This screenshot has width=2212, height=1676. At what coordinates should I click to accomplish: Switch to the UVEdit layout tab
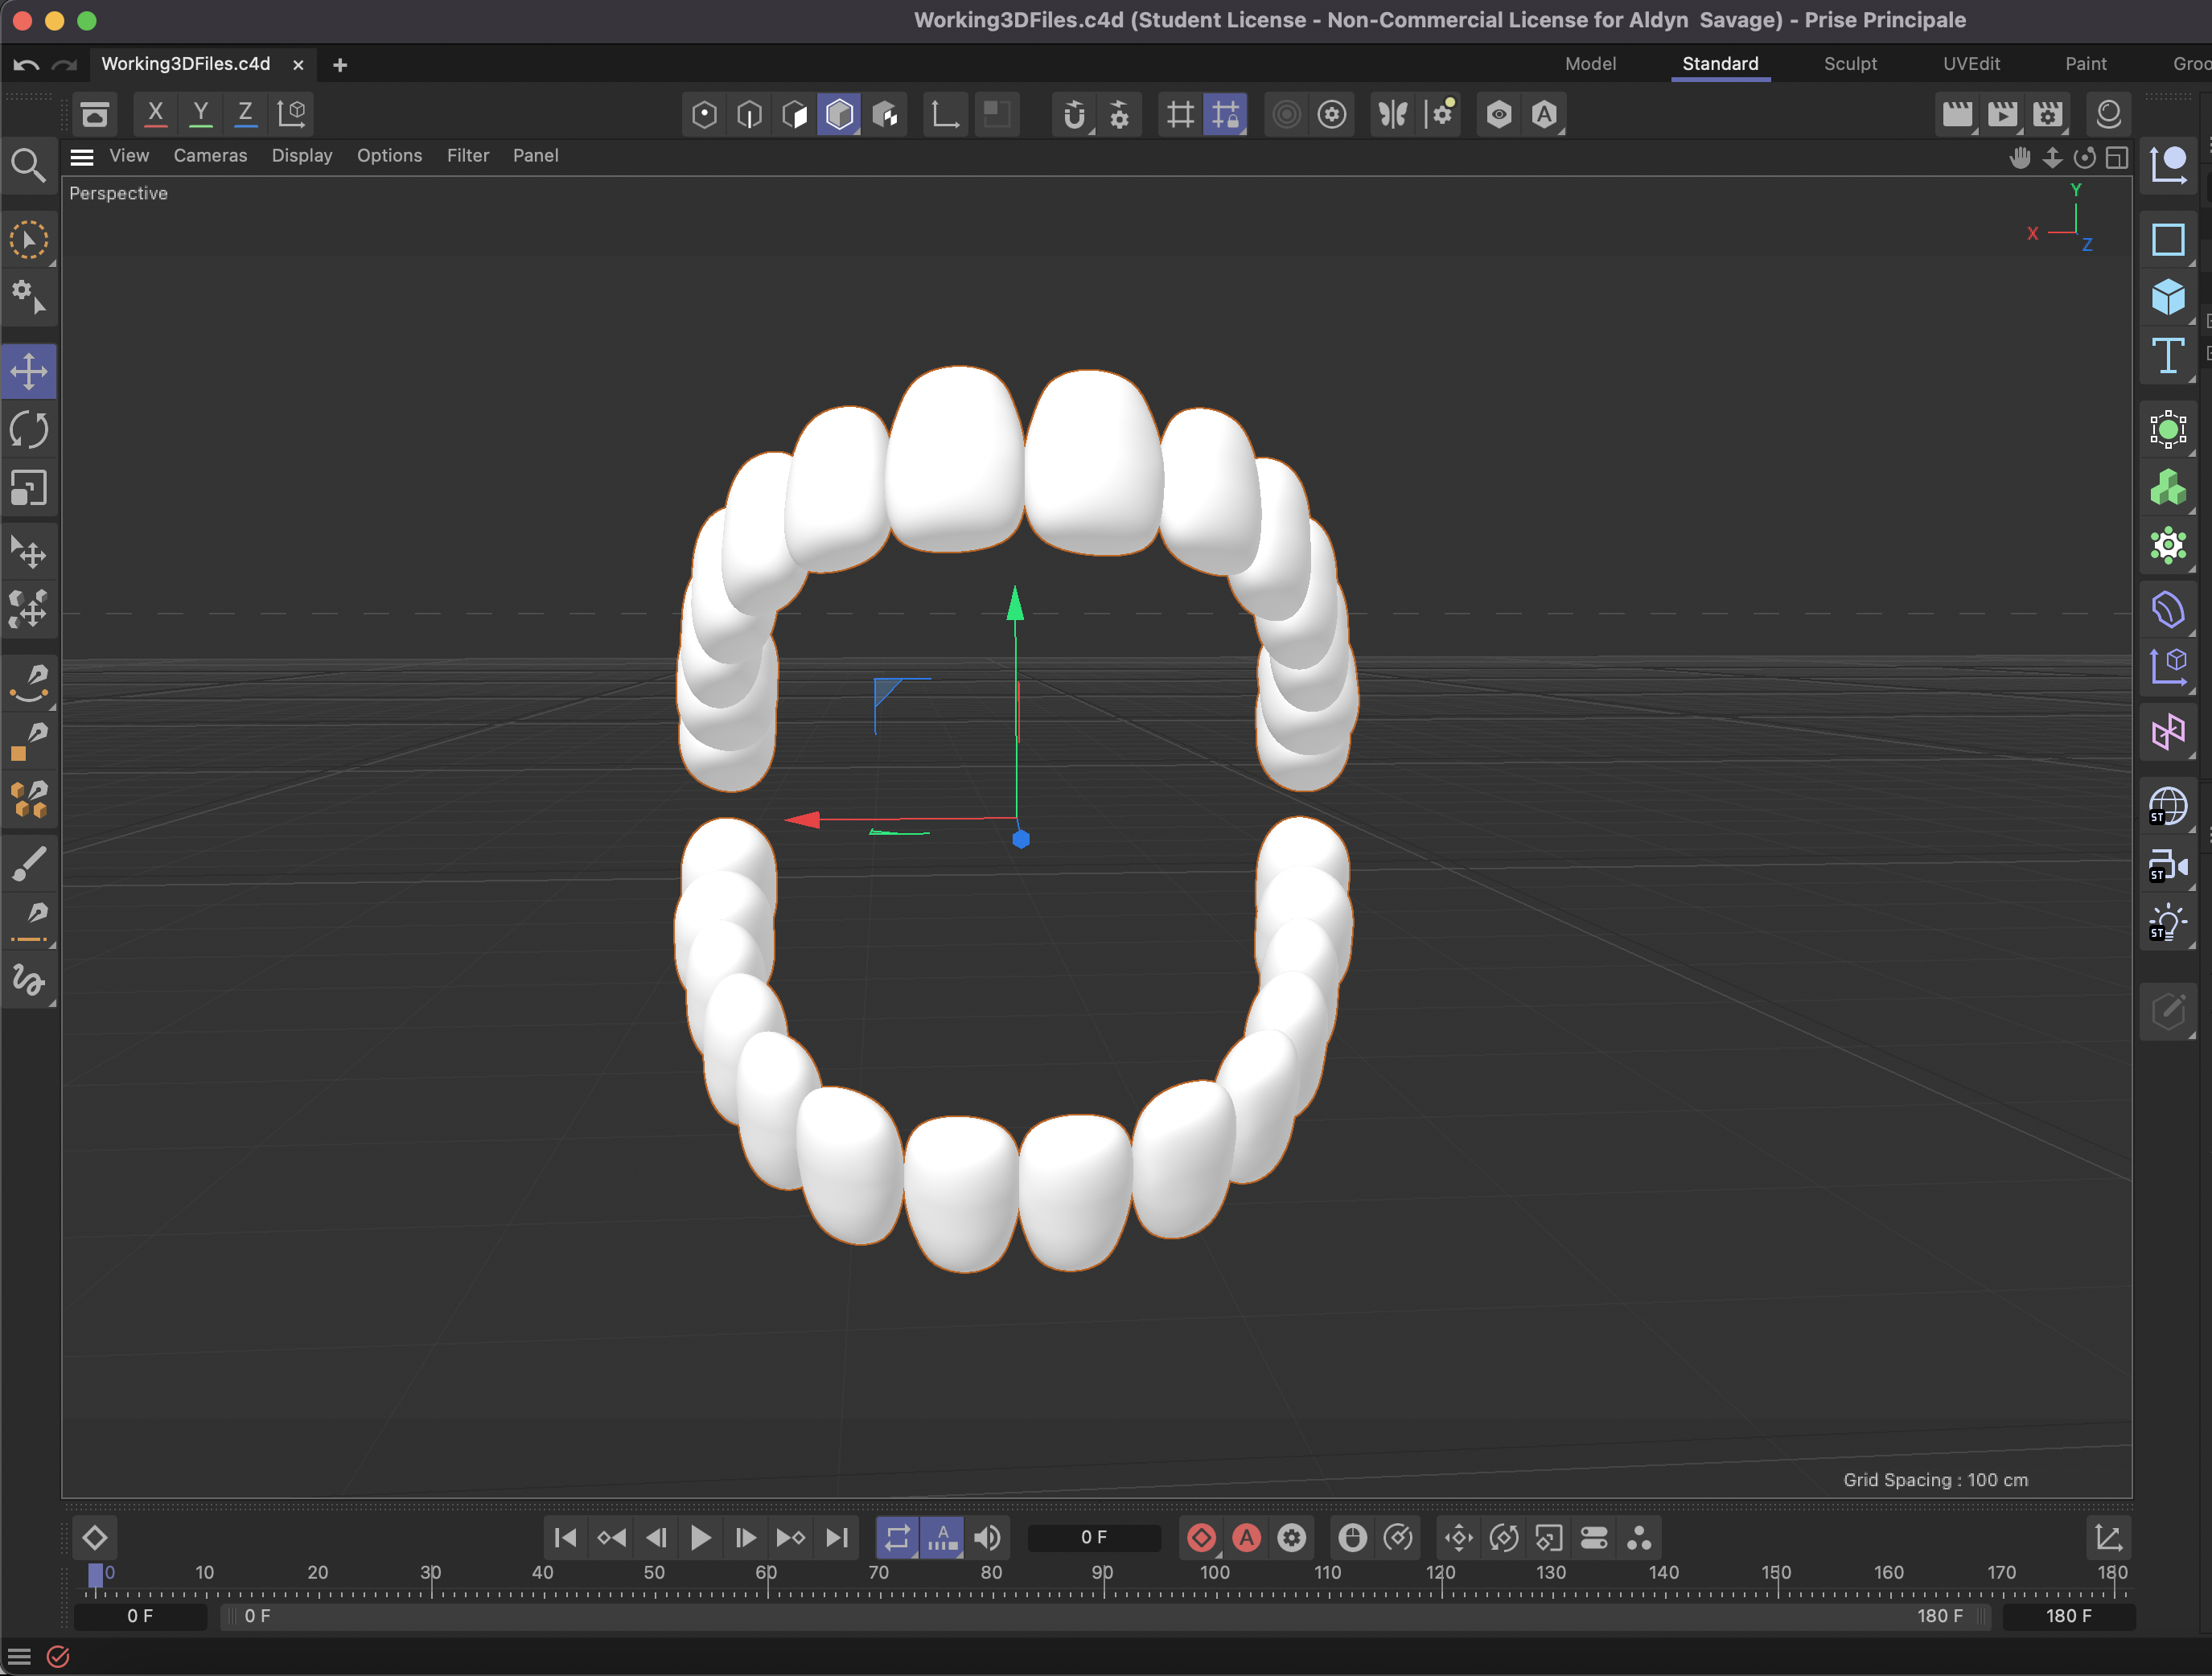(1971, 64)
